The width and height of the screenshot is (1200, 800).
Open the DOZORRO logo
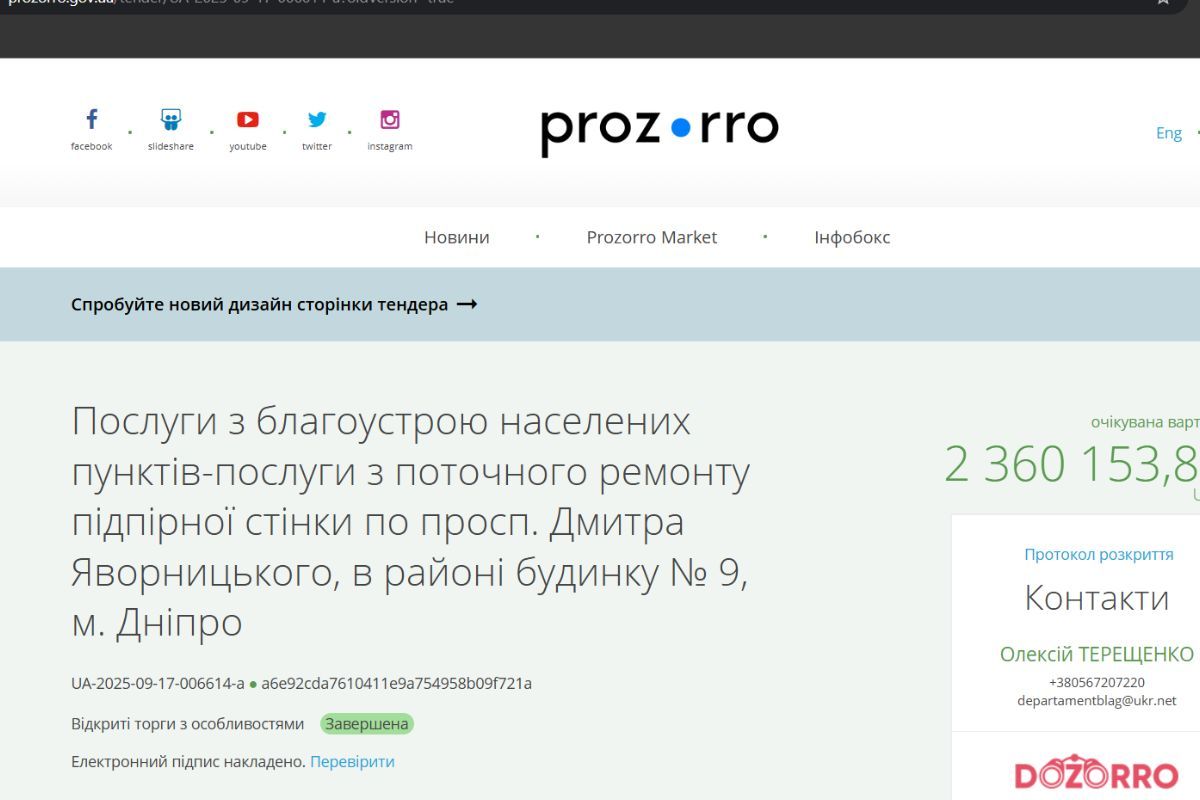point(1097,773)
